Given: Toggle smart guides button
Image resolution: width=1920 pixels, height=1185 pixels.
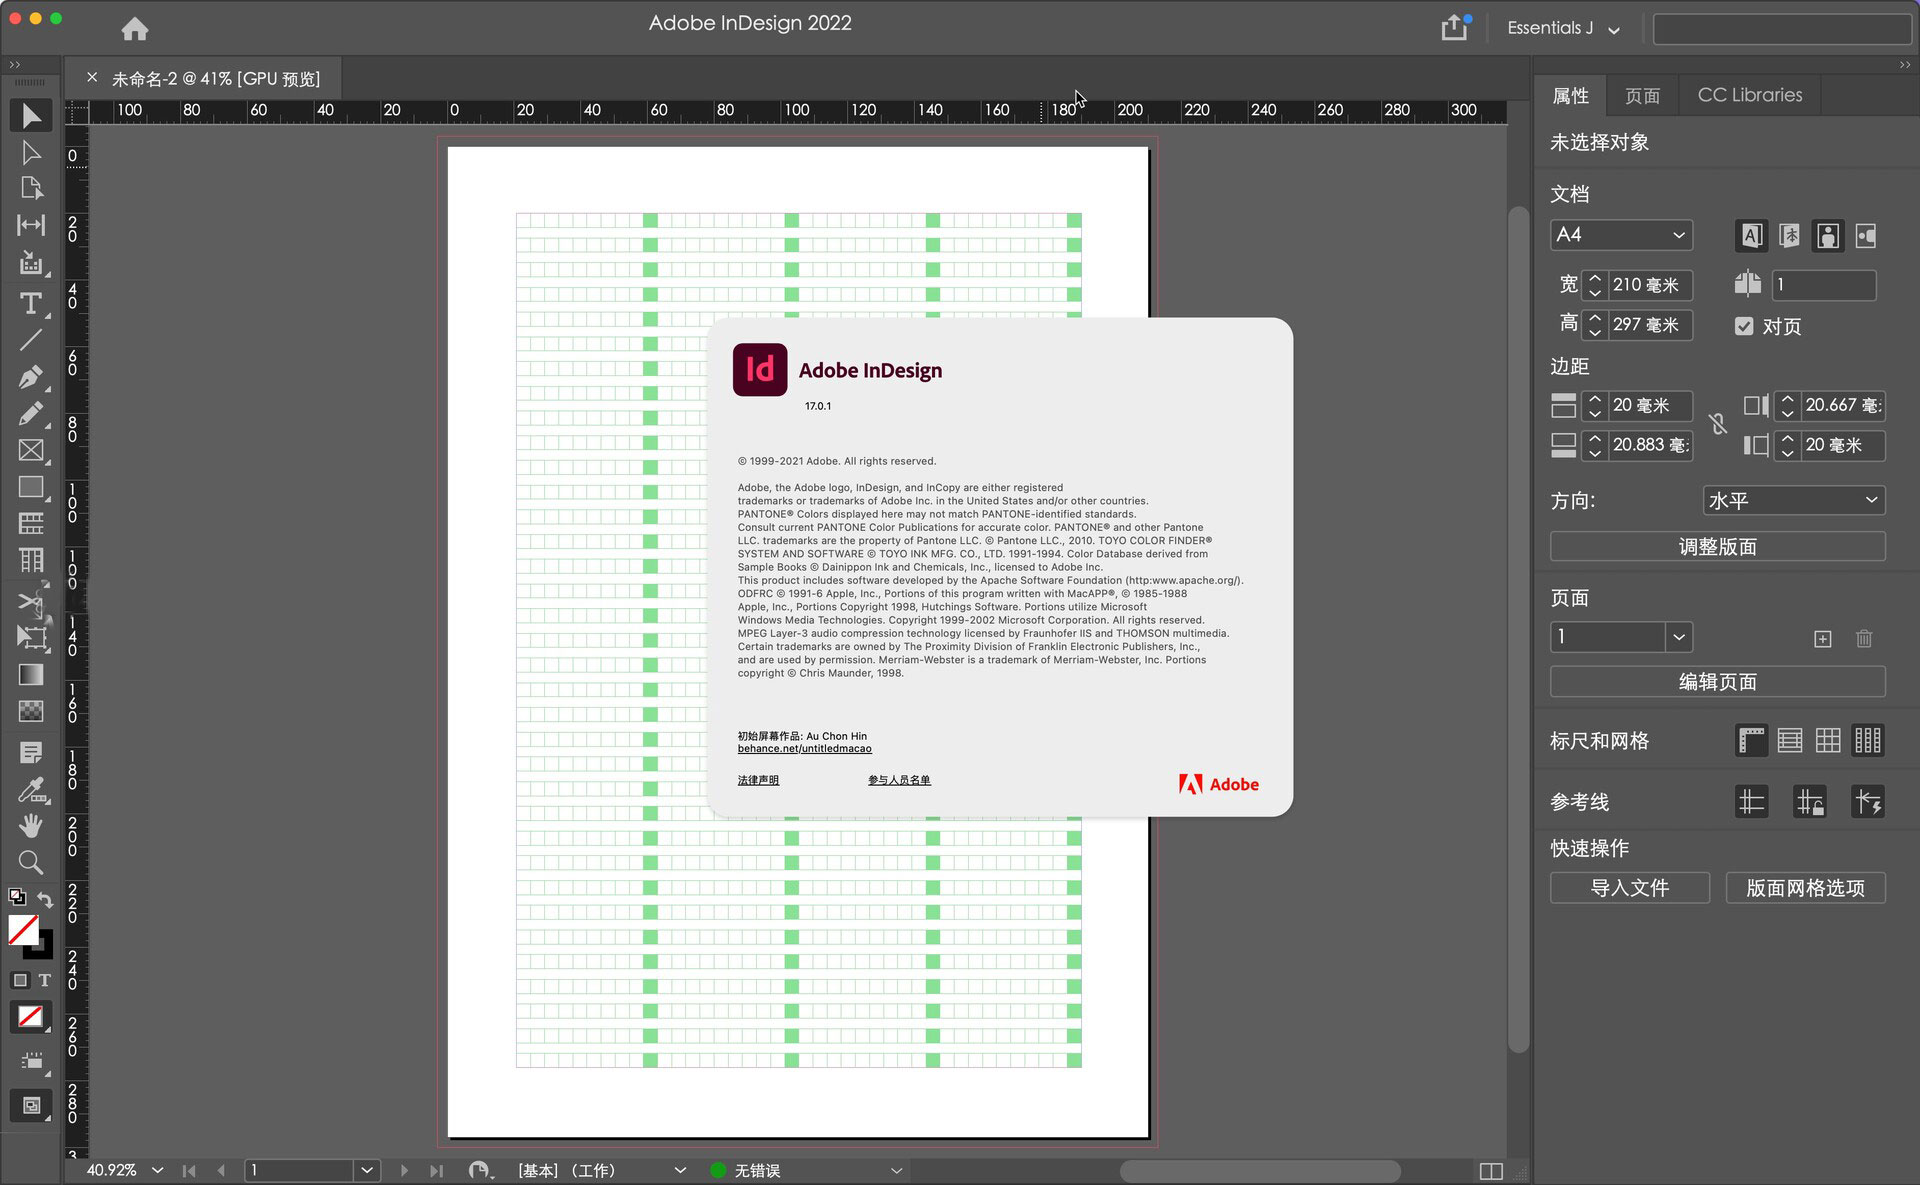Looking at the screenshot, I should [1867, 802].
